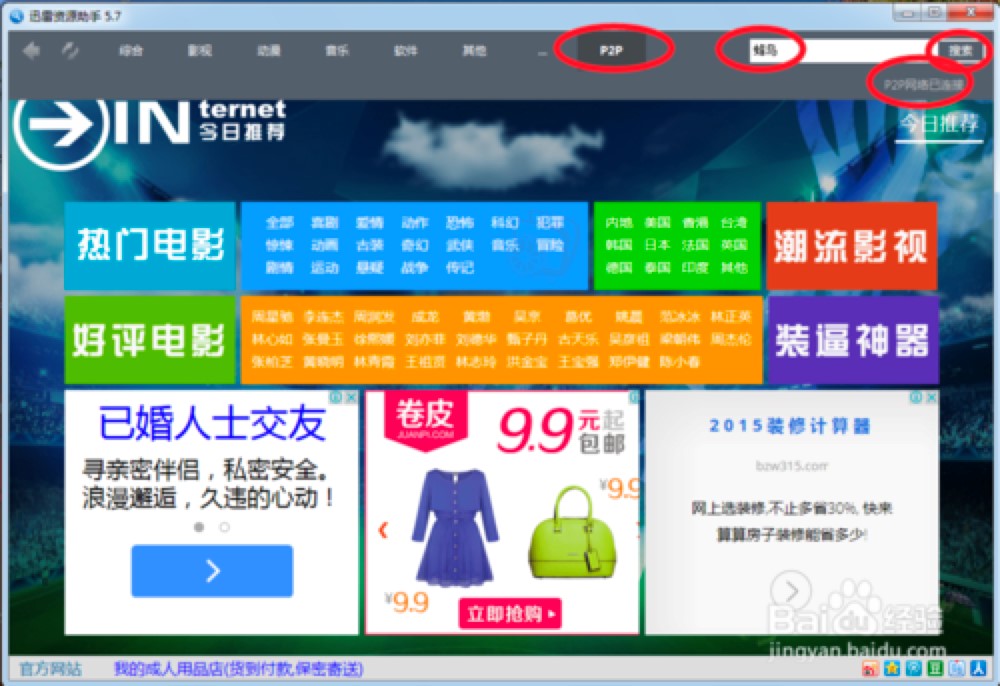Switch to the 软件 tab

406,50
